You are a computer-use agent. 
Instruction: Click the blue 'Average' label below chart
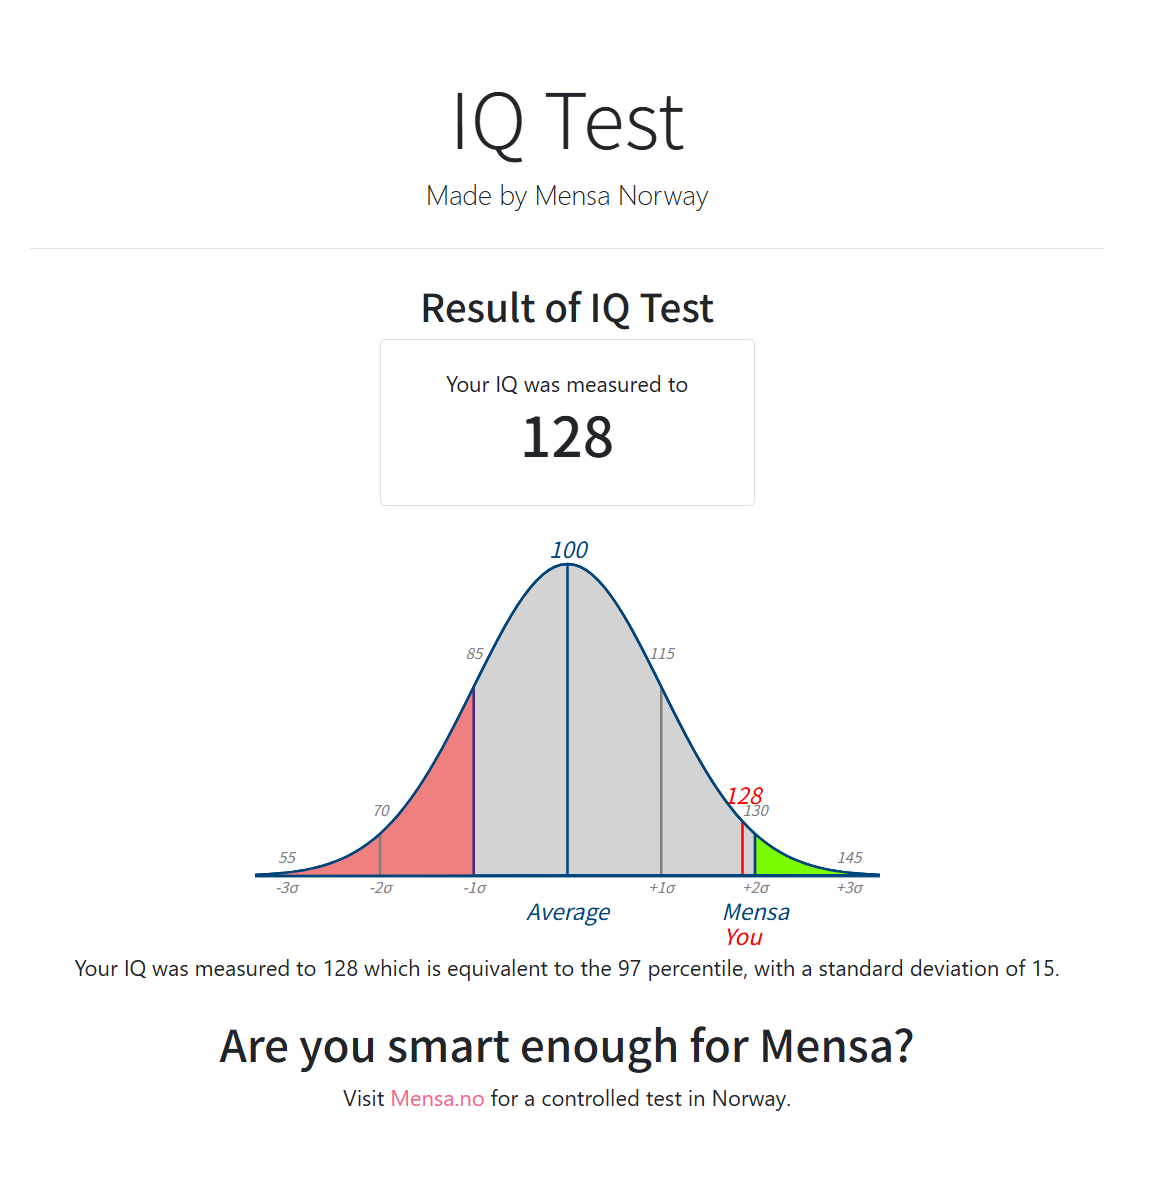(x=568, y=912)
